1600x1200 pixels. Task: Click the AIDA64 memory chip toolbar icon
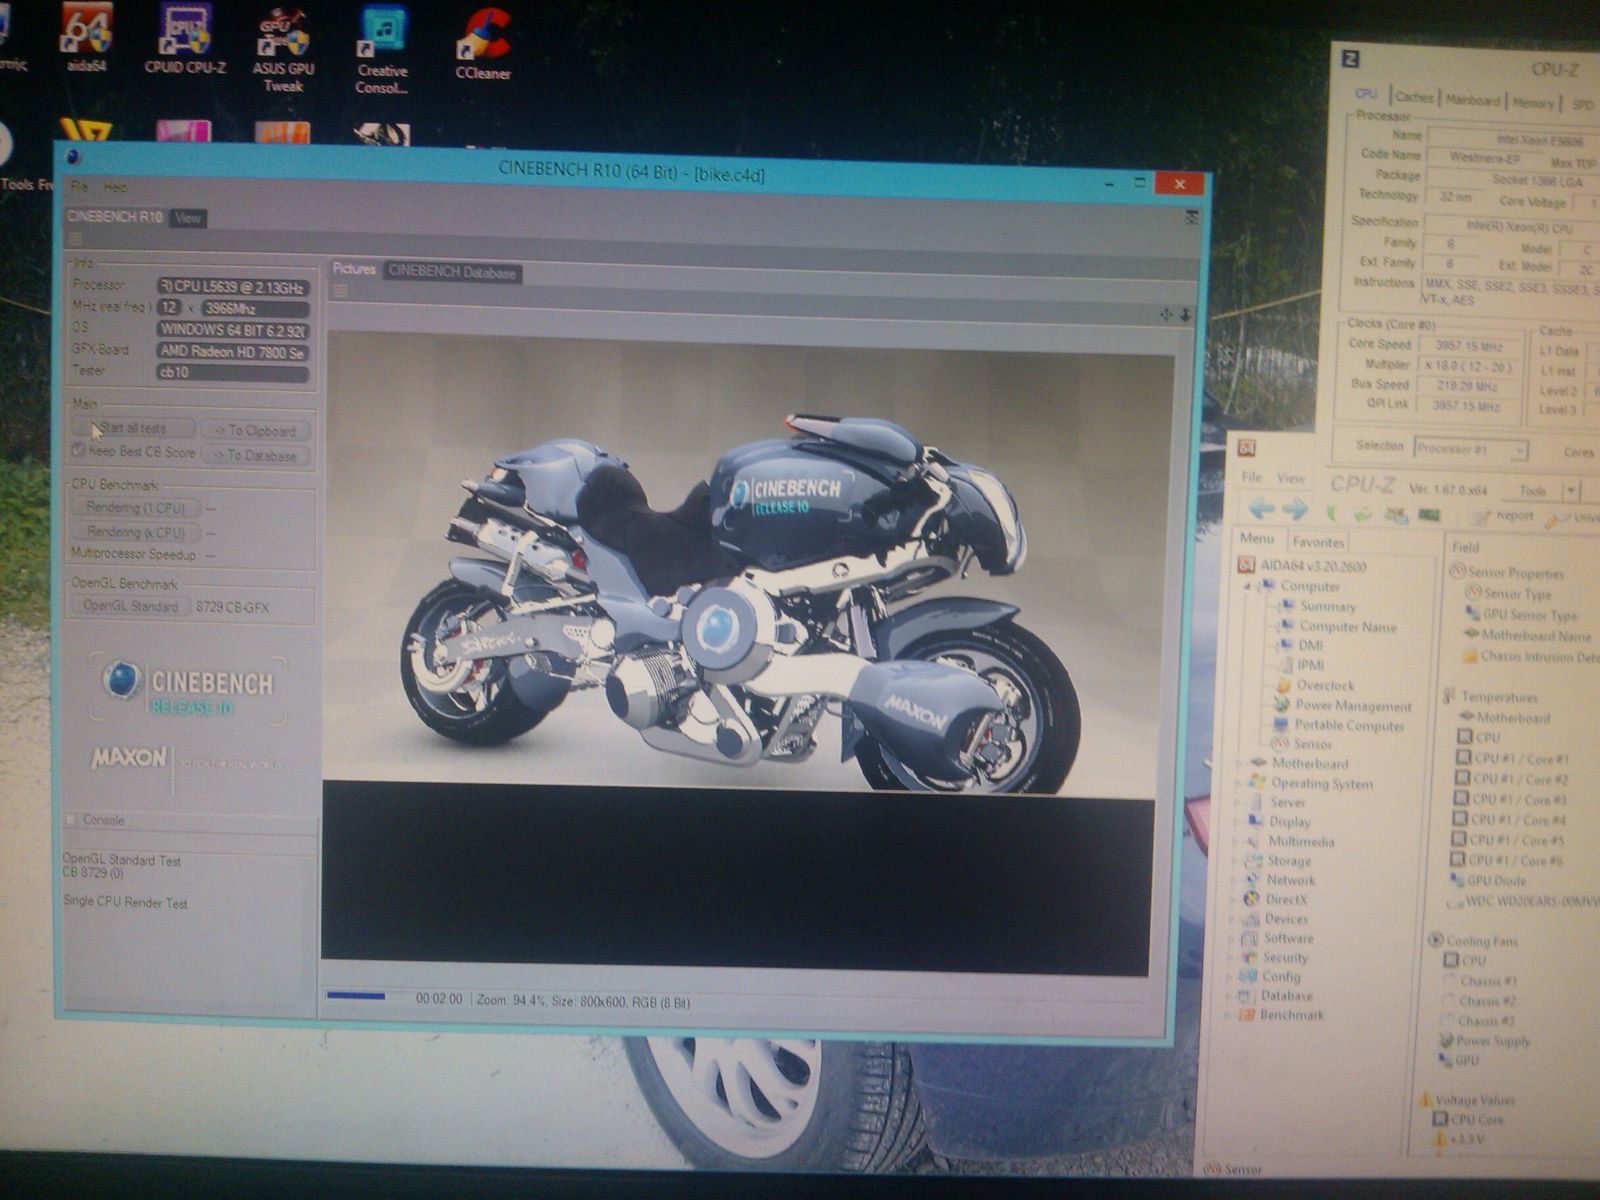pos(1429,515)
